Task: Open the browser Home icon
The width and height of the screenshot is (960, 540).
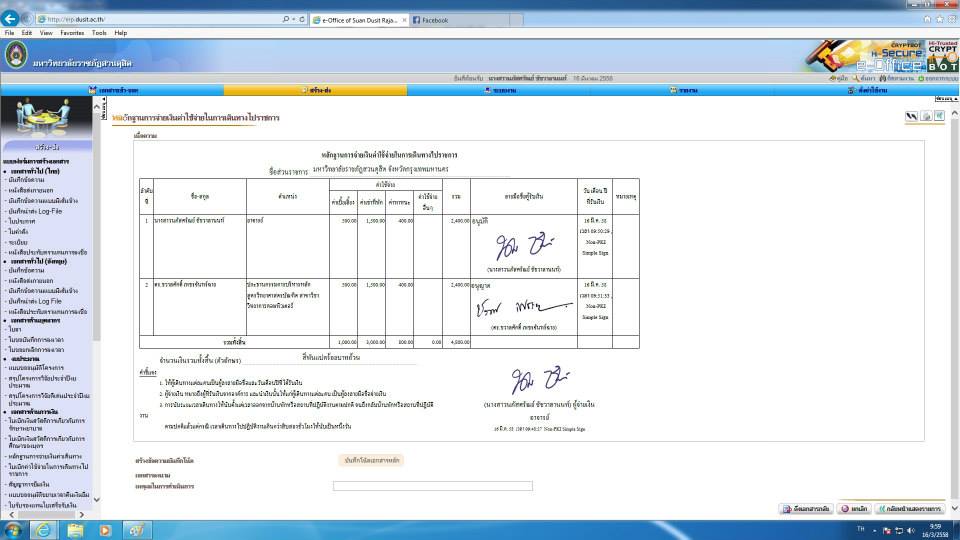Action: click(x=927, y=19)
